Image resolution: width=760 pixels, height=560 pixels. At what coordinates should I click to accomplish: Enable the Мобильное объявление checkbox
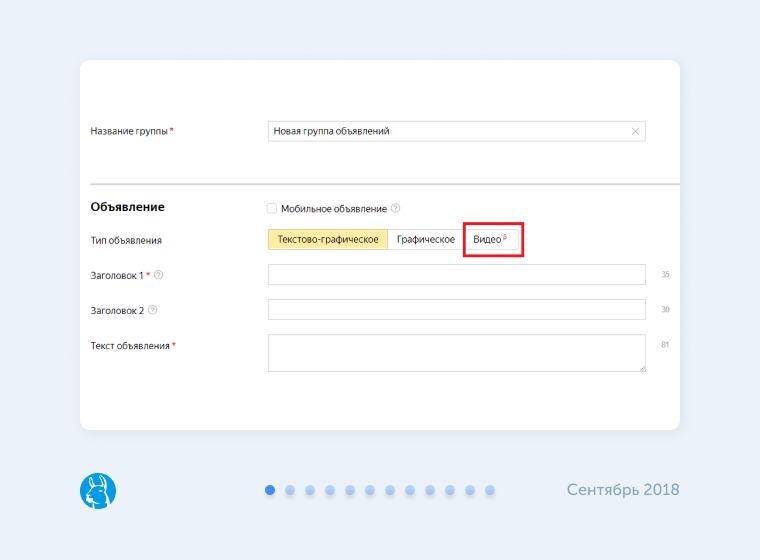tap(272, 208)
